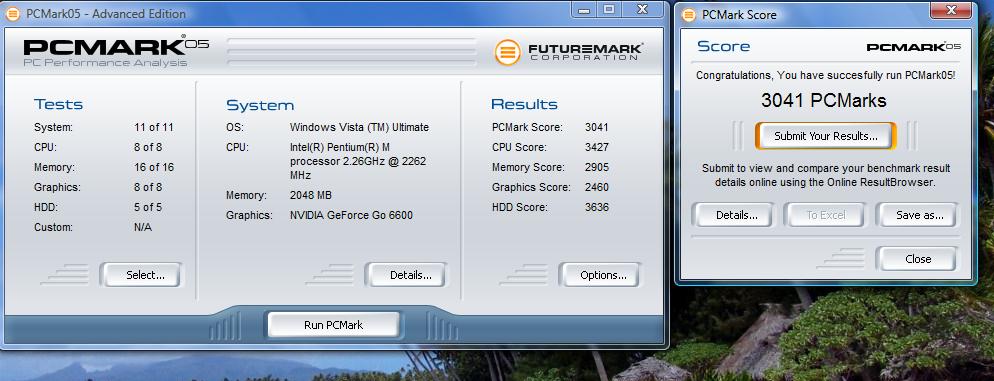
Task: Open Details... in Score window
Action: point(737,215)
